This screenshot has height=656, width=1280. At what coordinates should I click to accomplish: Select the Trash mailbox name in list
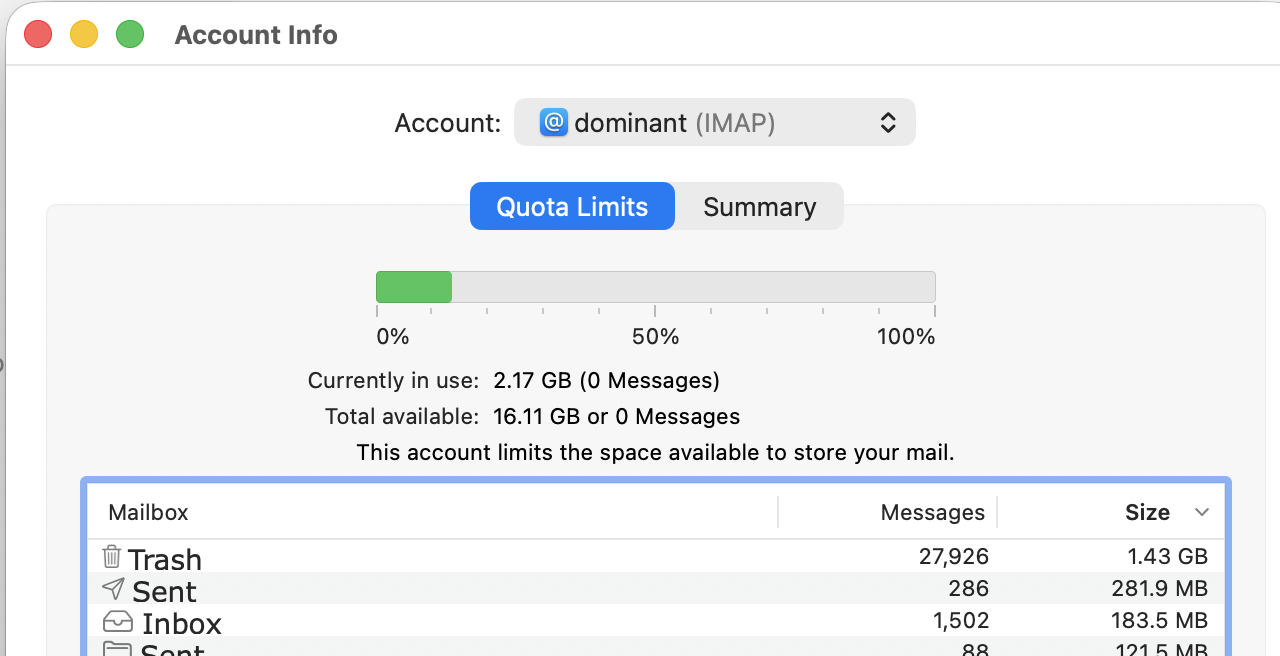[x=165, y=559]
